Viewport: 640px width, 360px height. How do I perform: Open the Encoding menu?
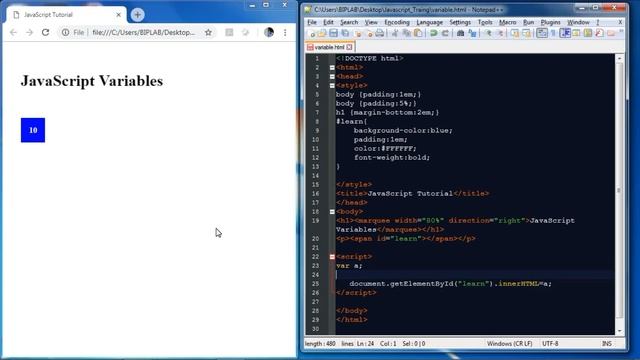tap(397, 22)
